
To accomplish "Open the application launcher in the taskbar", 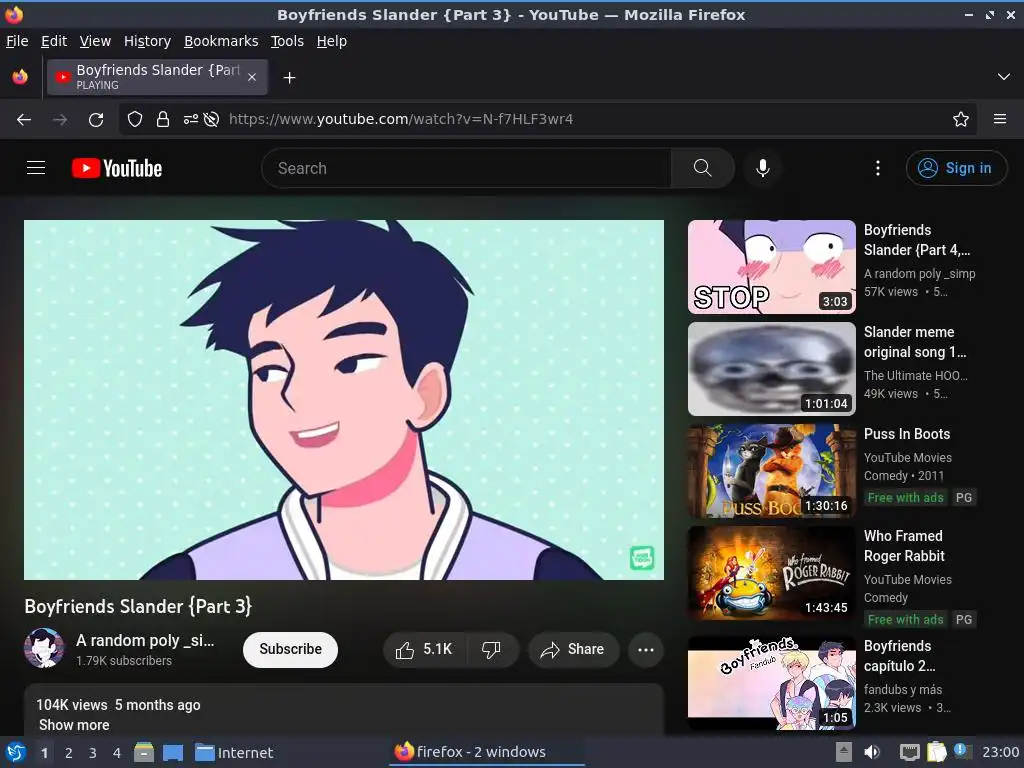I will pos(16,752).
